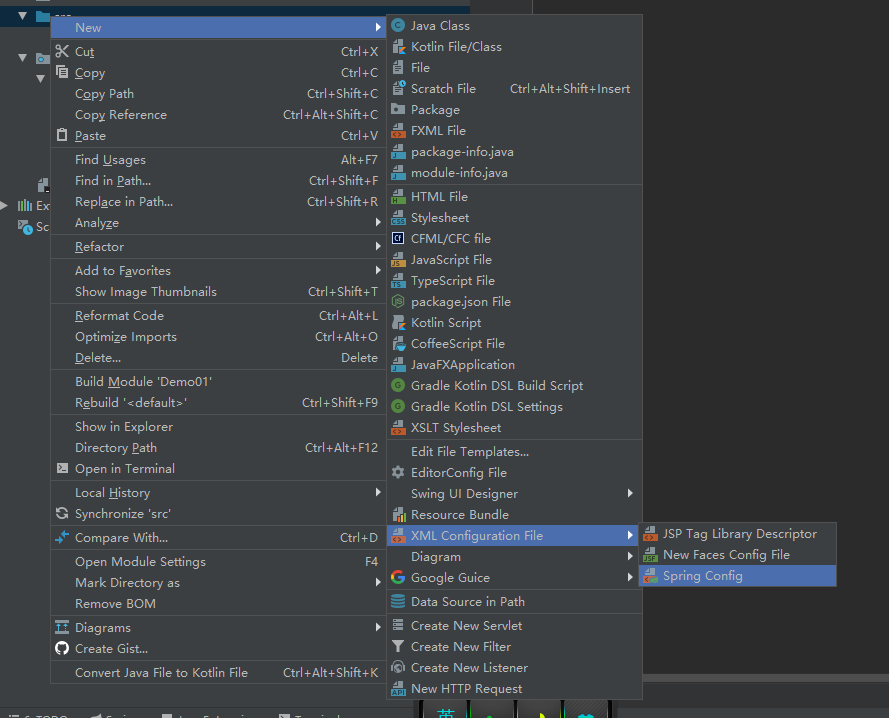
Task: Click the Package folder icon
Action: coord(399,109)
